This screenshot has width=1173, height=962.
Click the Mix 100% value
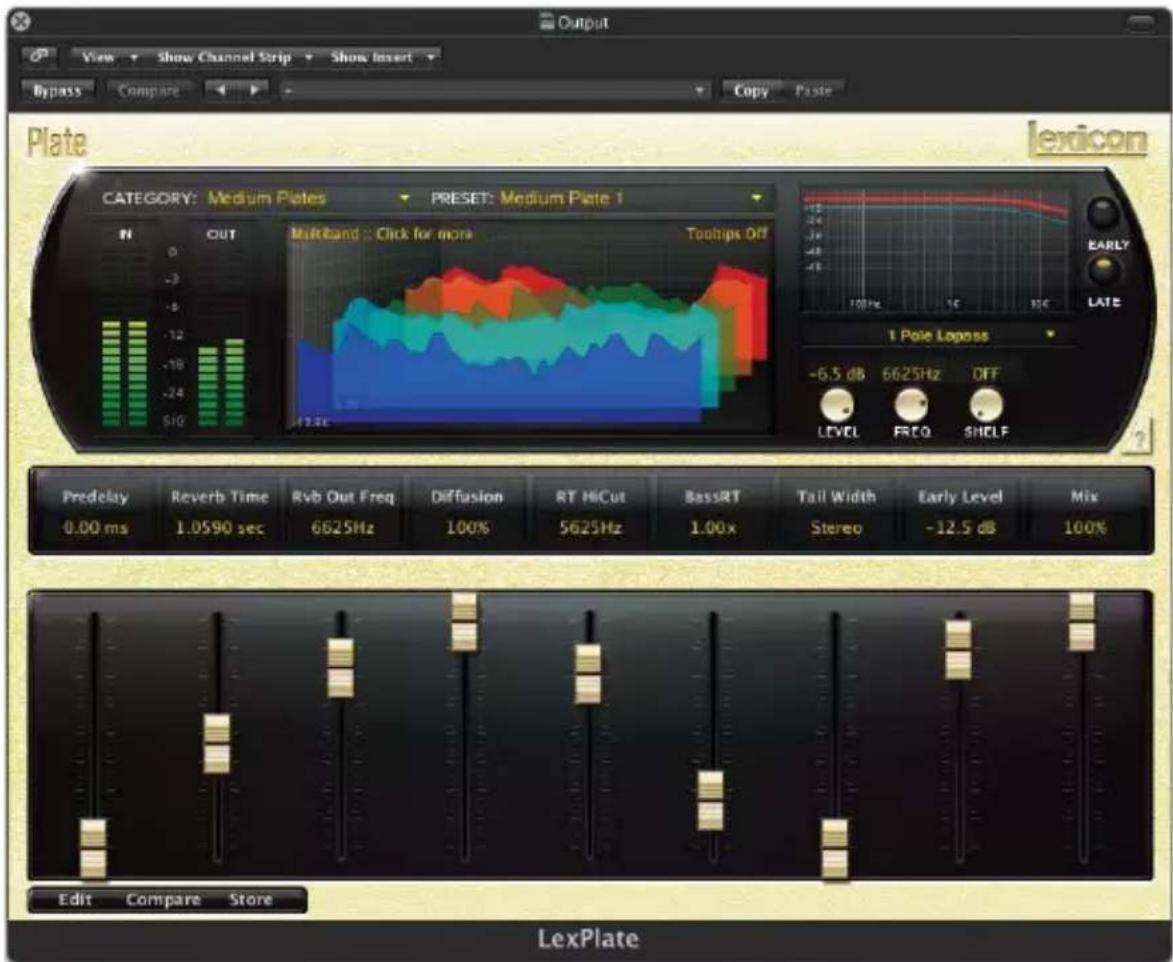coord(1084,527)
